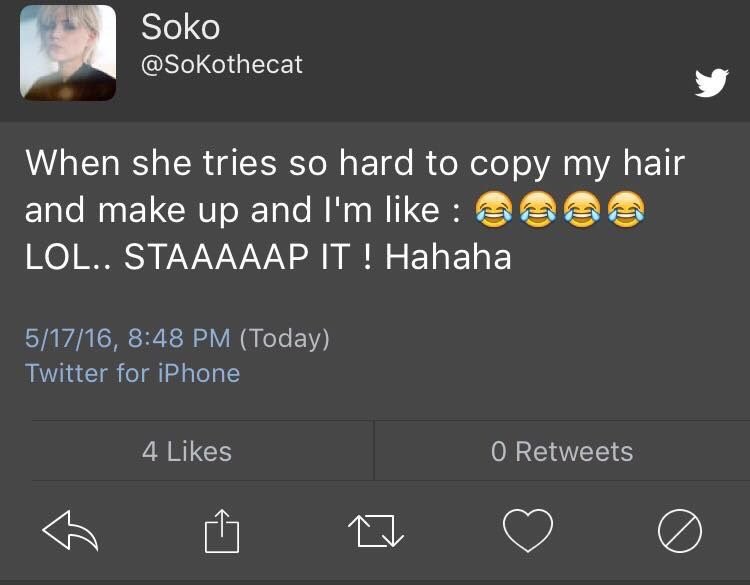View the 0 Retweets list
Image resolution: width=750 pixels, height=585 pixels.
(562, 452)
